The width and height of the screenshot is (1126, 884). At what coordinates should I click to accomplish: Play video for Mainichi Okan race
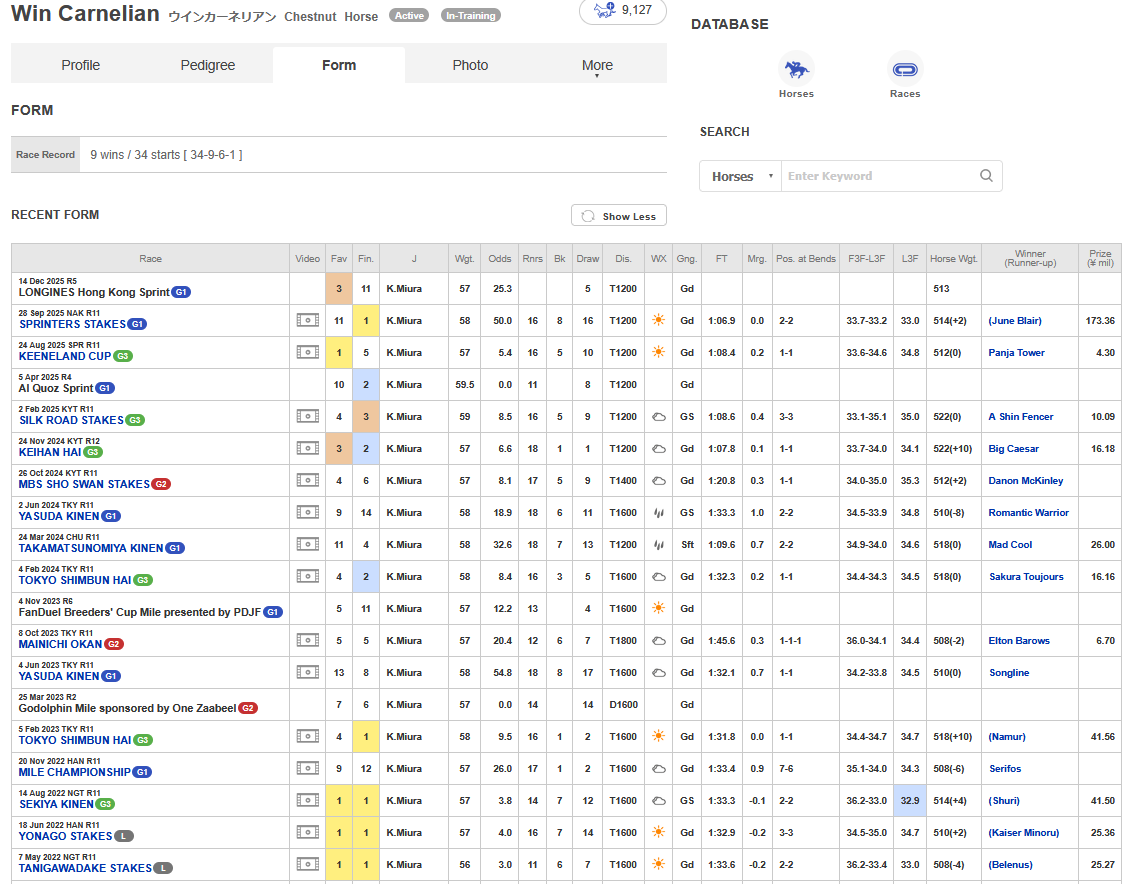307,641
